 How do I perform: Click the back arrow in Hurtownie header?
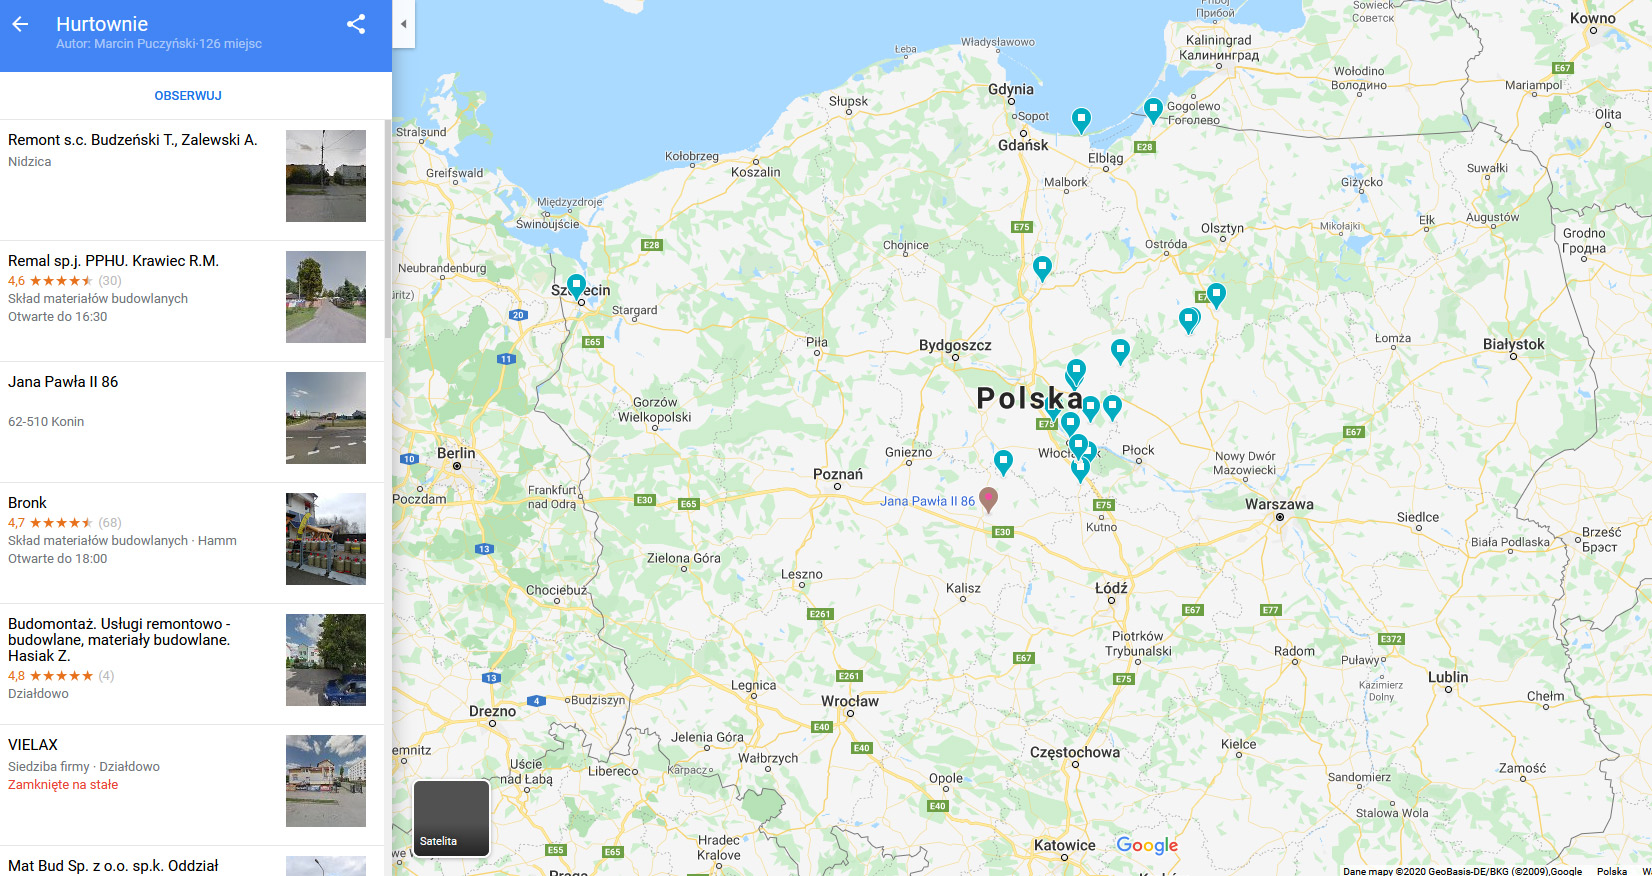(x=20, y=24)
